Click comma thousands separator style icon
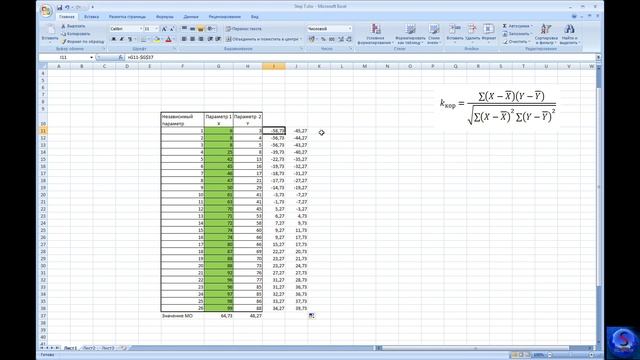The height and width of the screenshot is (360, 640). click(x=331, y=39)
